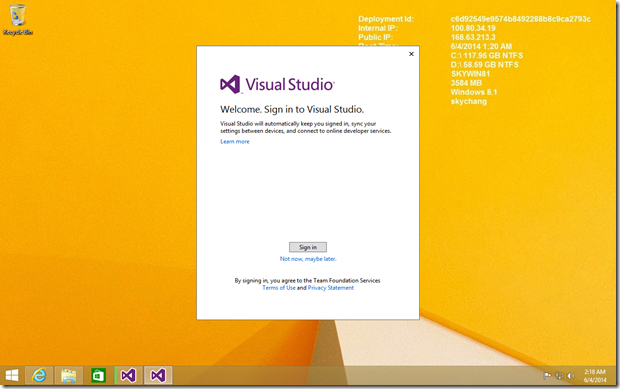Close the Visual Studio sign-in dialog
The height and width of the screenshot is (389, 620).
(411, 54)
